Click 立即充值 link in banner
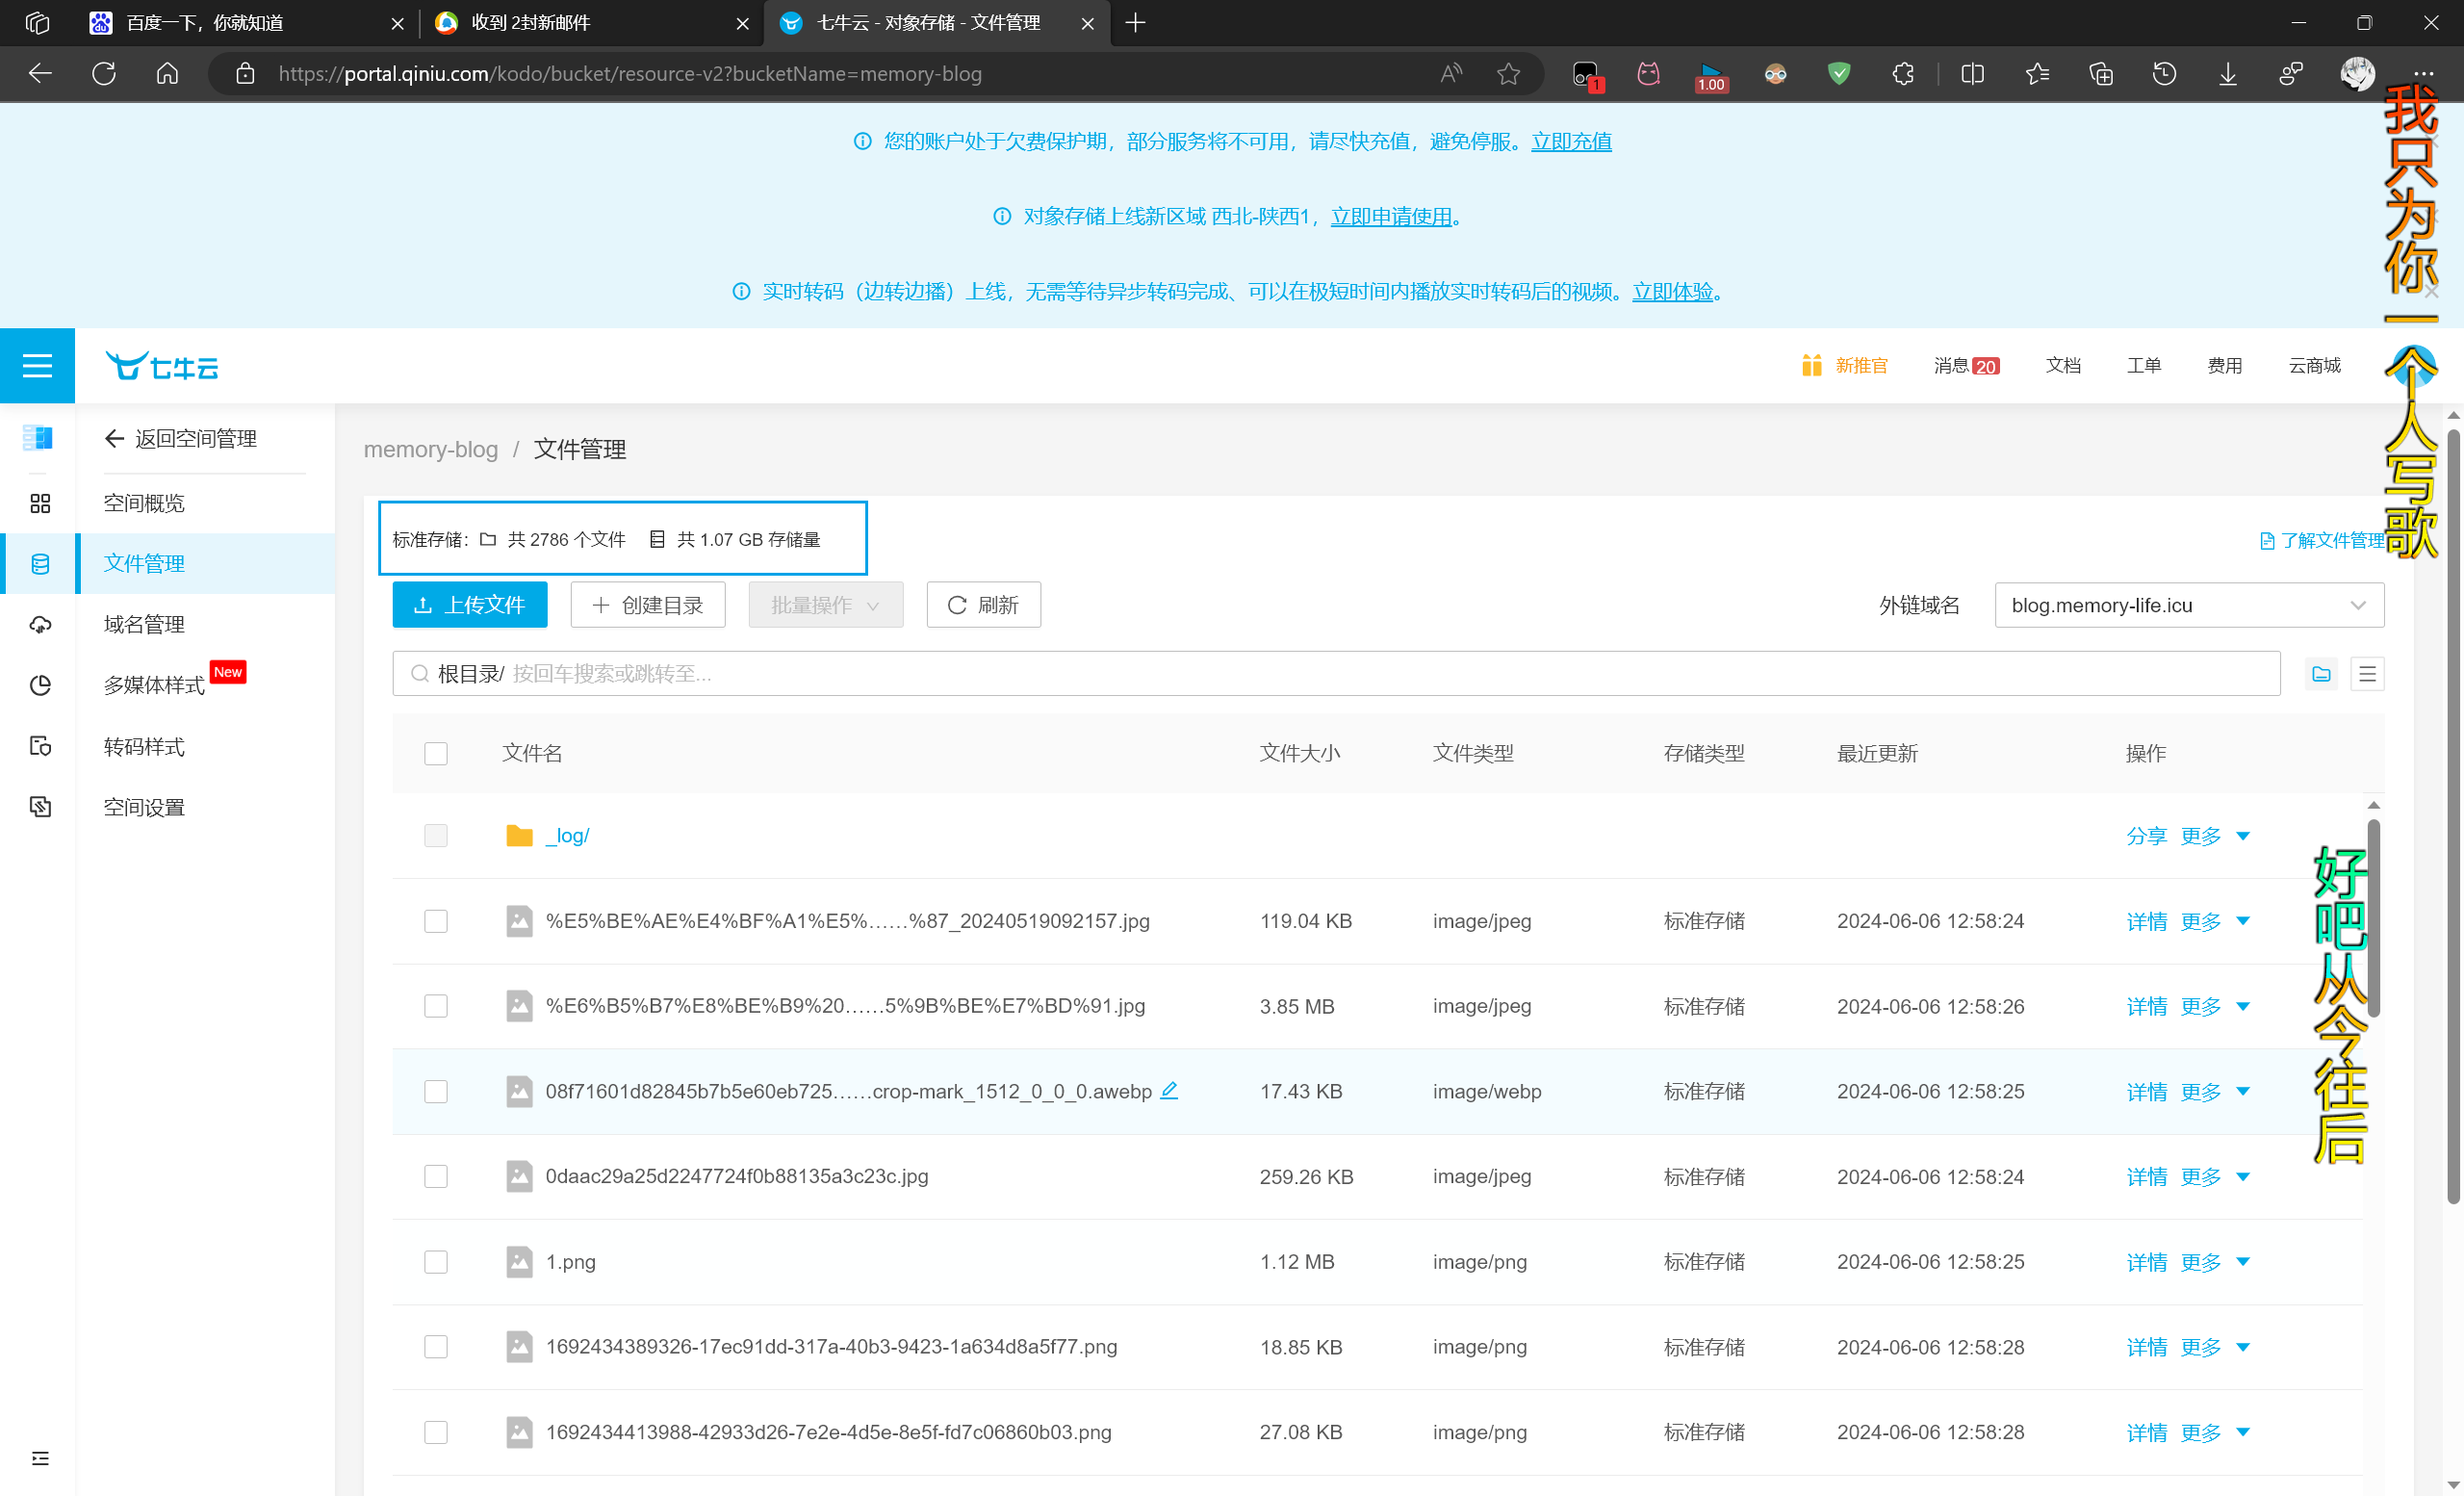2464x1496 pixels. click(x=1571, y=141)
